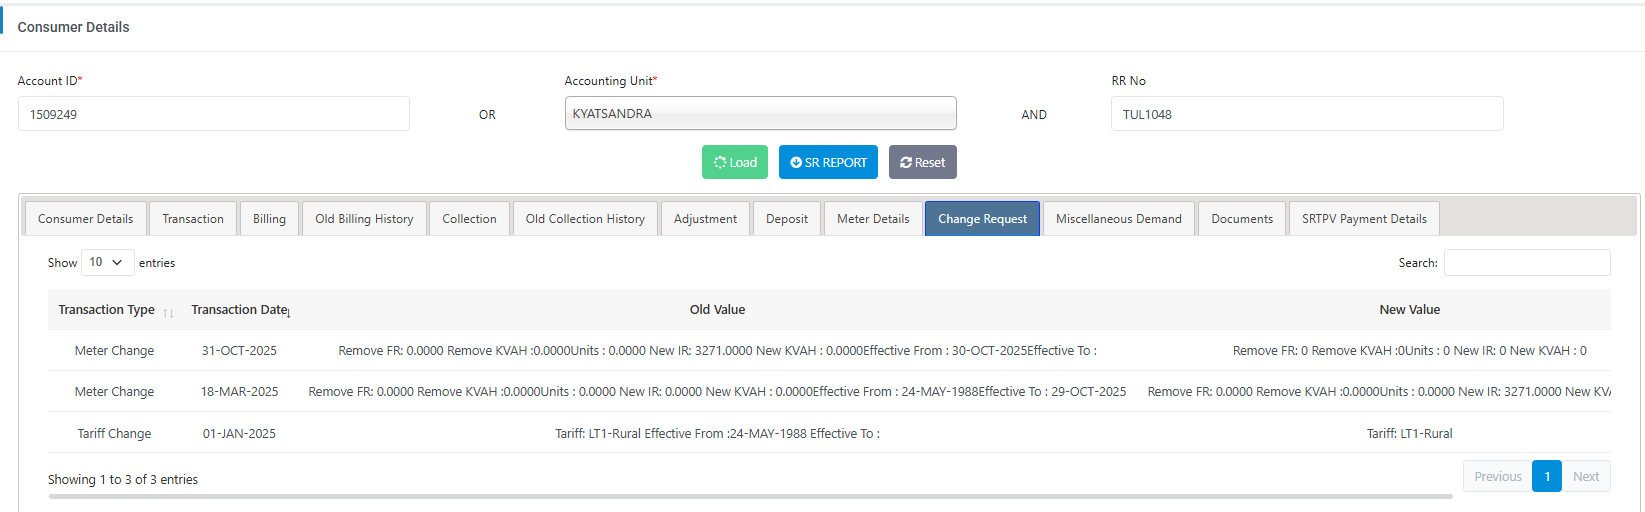1645x512 pixels.
Task: Select the Meter Change row dated 18-MAR-2025
Action: point(829,392)
